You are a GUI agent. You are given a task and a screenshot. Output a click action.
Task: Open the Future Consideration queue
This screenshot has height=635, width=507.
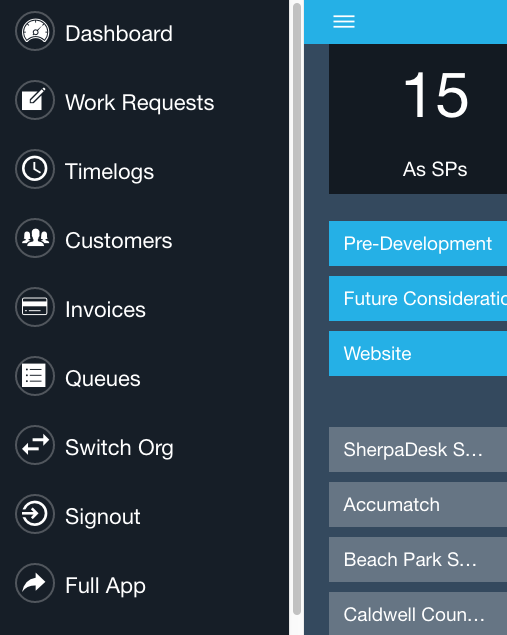click(418, 298)
